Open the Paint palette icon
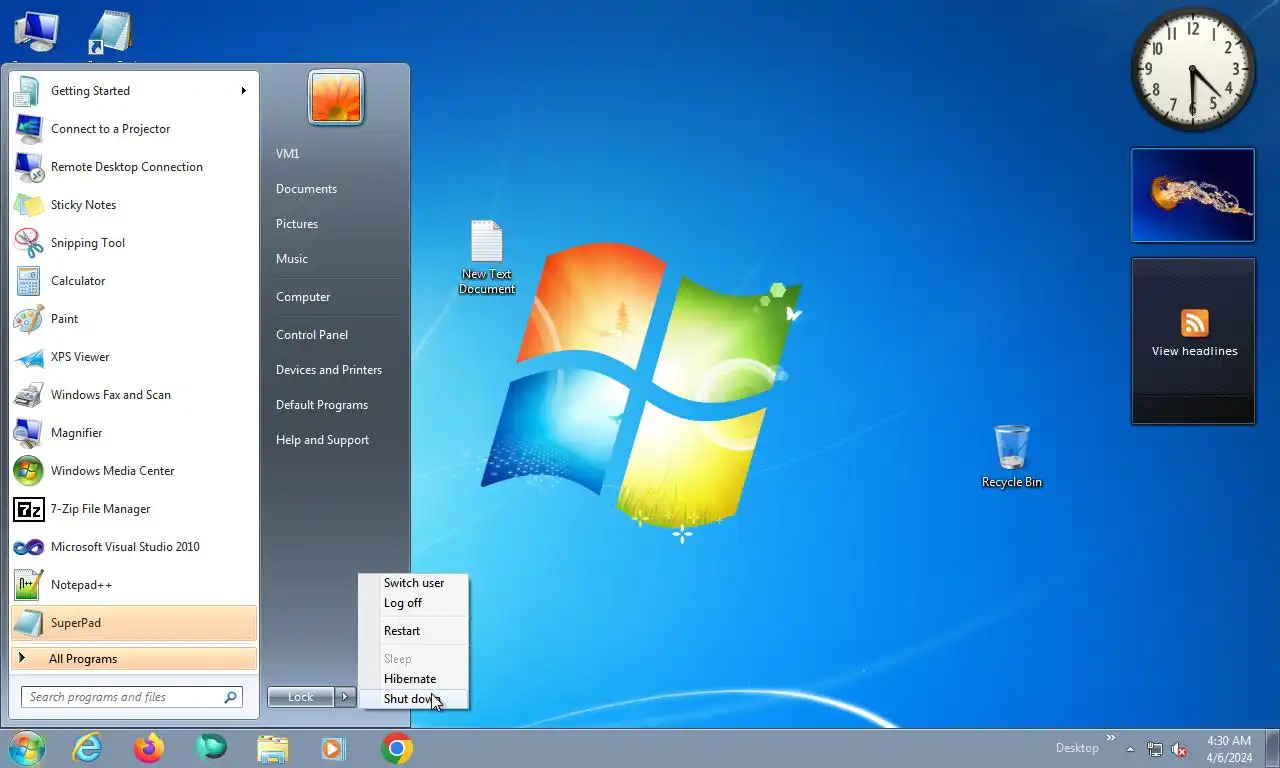This screenshot has height=768, width=1280. (x=28, y=319)
